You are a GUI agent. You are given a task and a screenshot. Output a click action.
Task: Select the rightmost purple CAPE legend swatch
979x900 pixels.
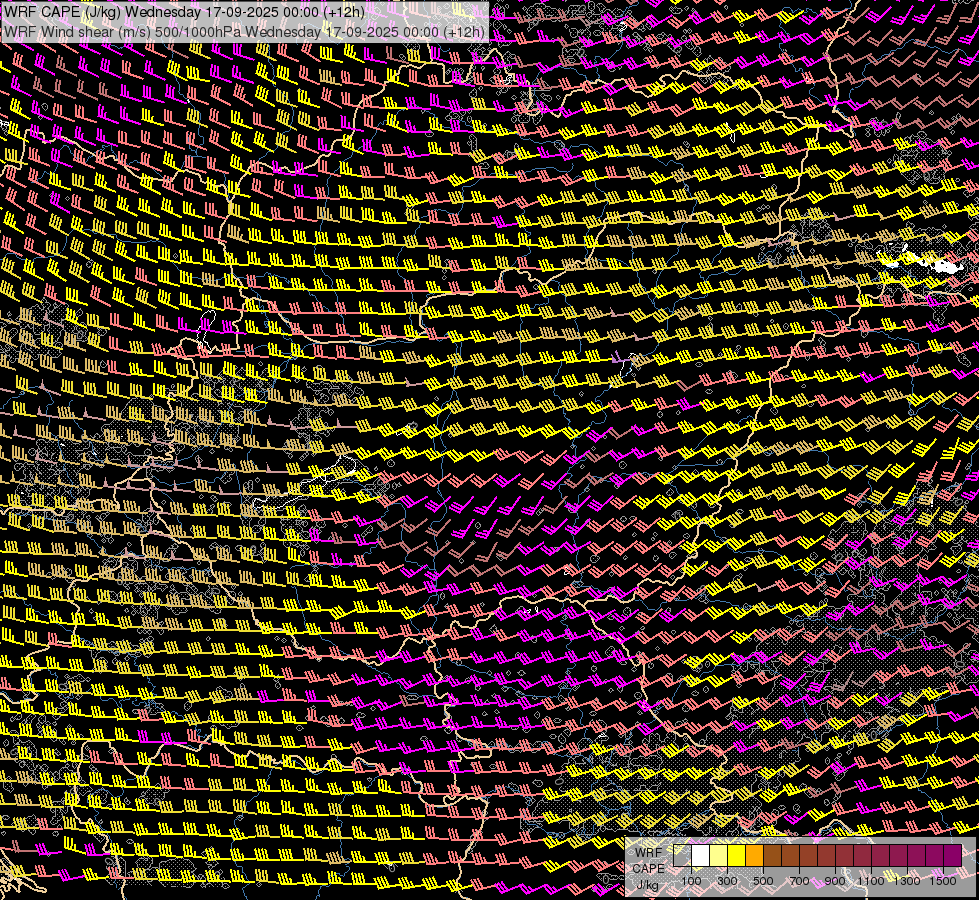(x=953, y=855)
